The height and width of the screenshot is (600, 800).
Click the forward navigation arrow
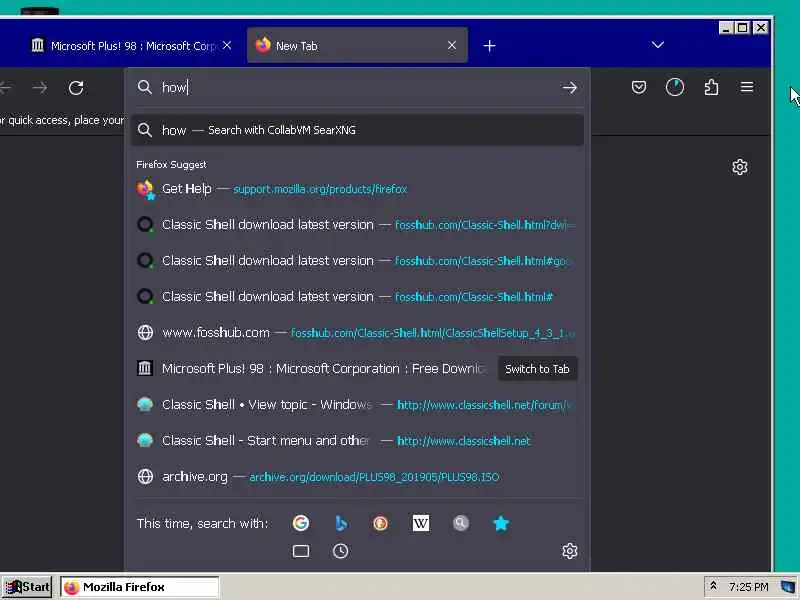(40, 88)
